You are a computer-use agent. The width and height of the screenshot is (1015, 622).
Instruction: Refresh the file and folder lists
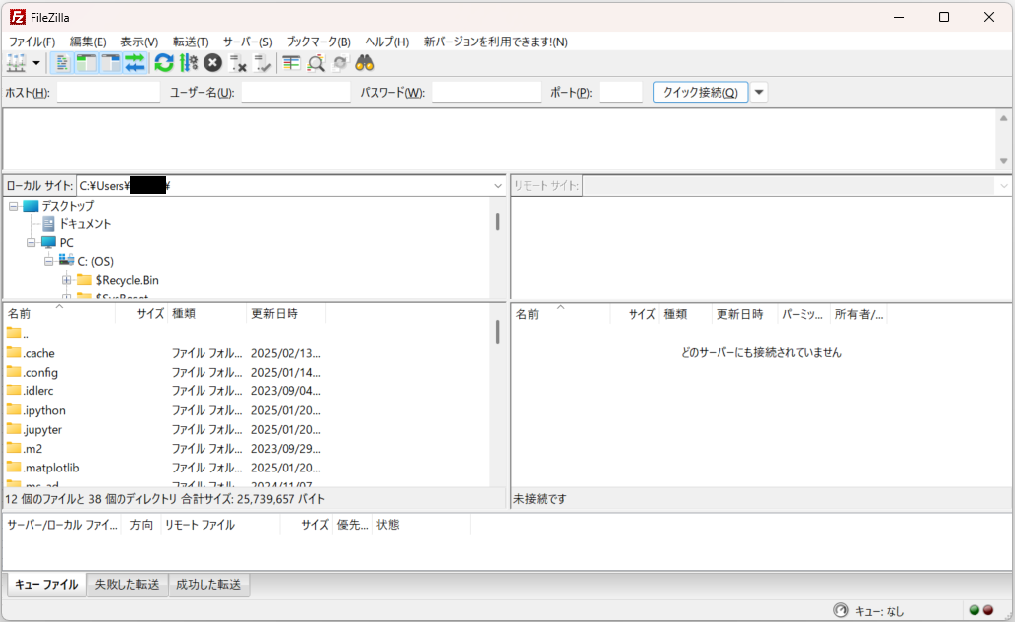click(164, 63)
